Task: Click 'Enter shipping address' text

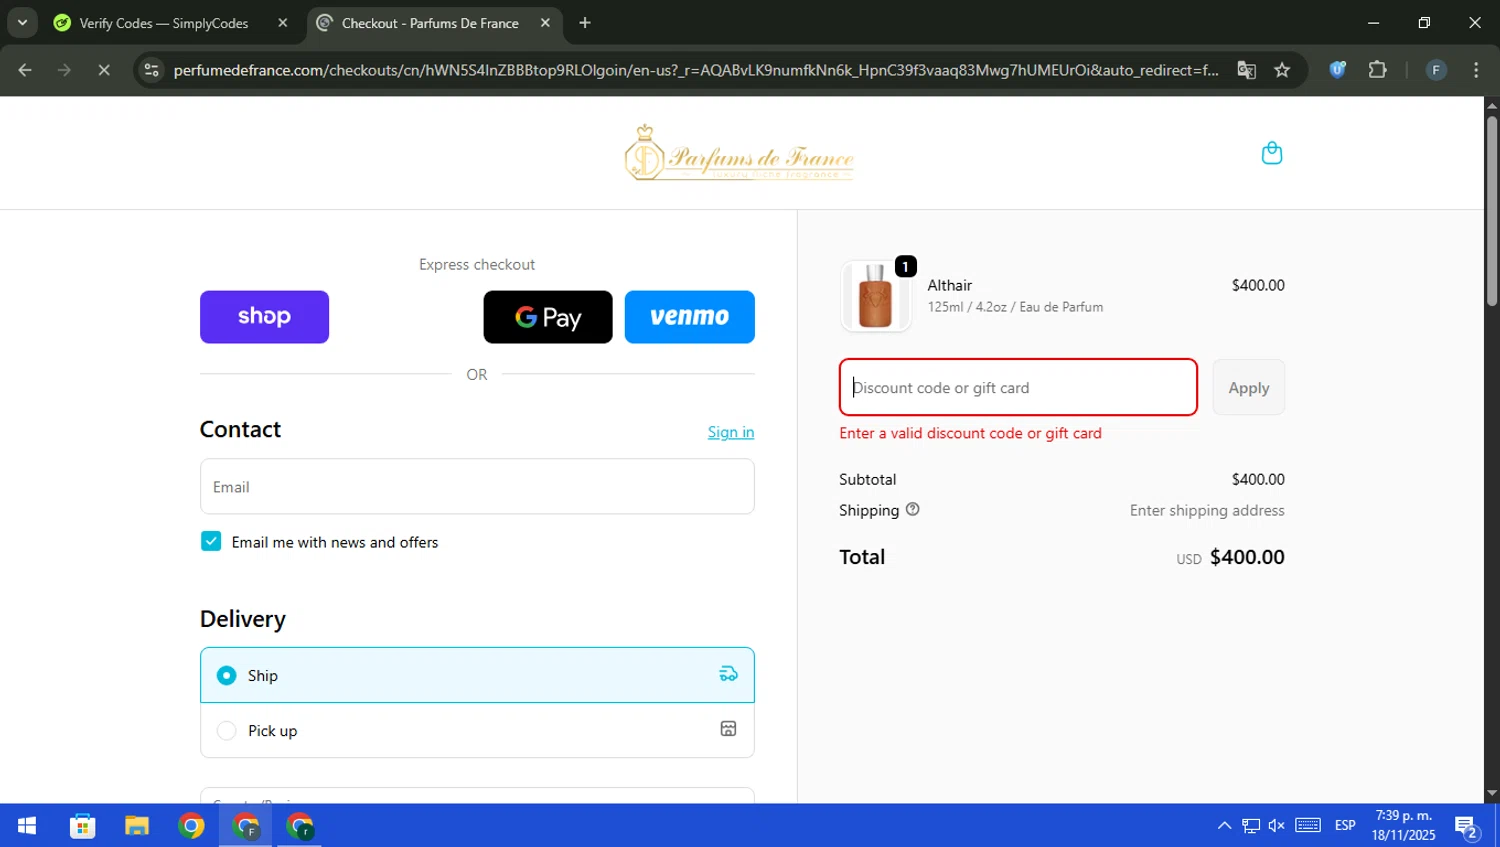Action: tap(1207, 510)
